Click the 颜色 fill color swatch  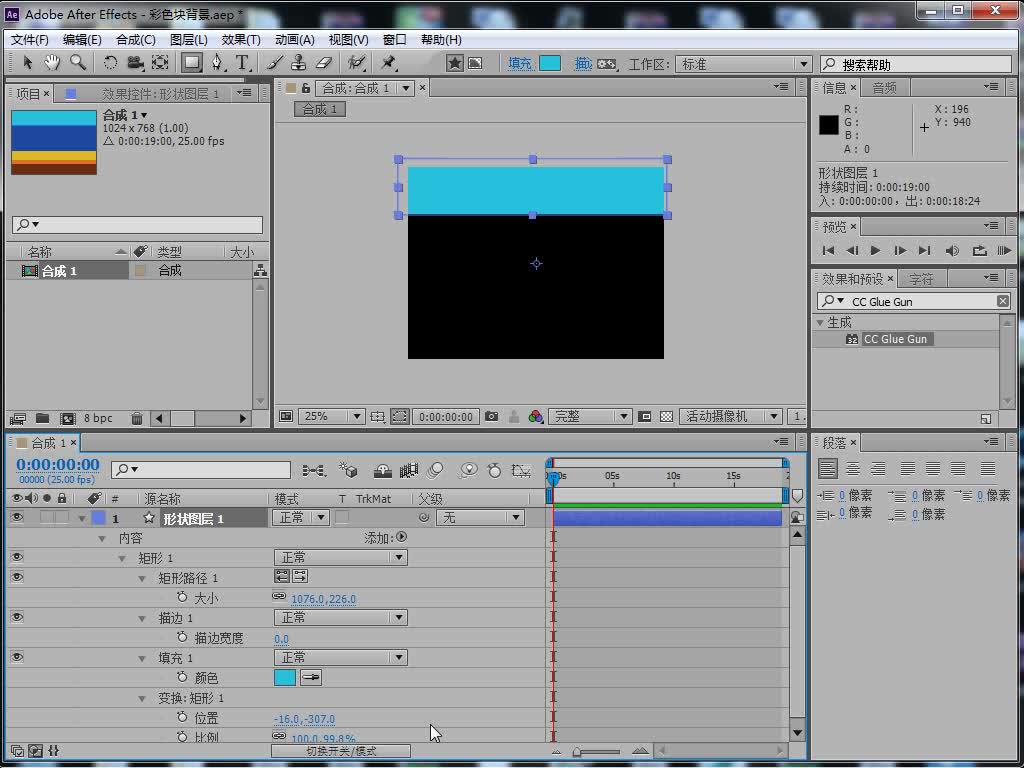click(285, 678)
